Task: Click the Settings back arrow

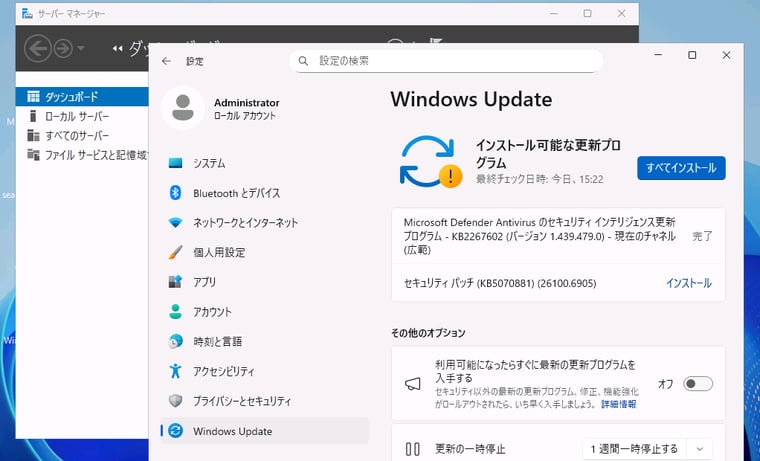Action: 167,61
